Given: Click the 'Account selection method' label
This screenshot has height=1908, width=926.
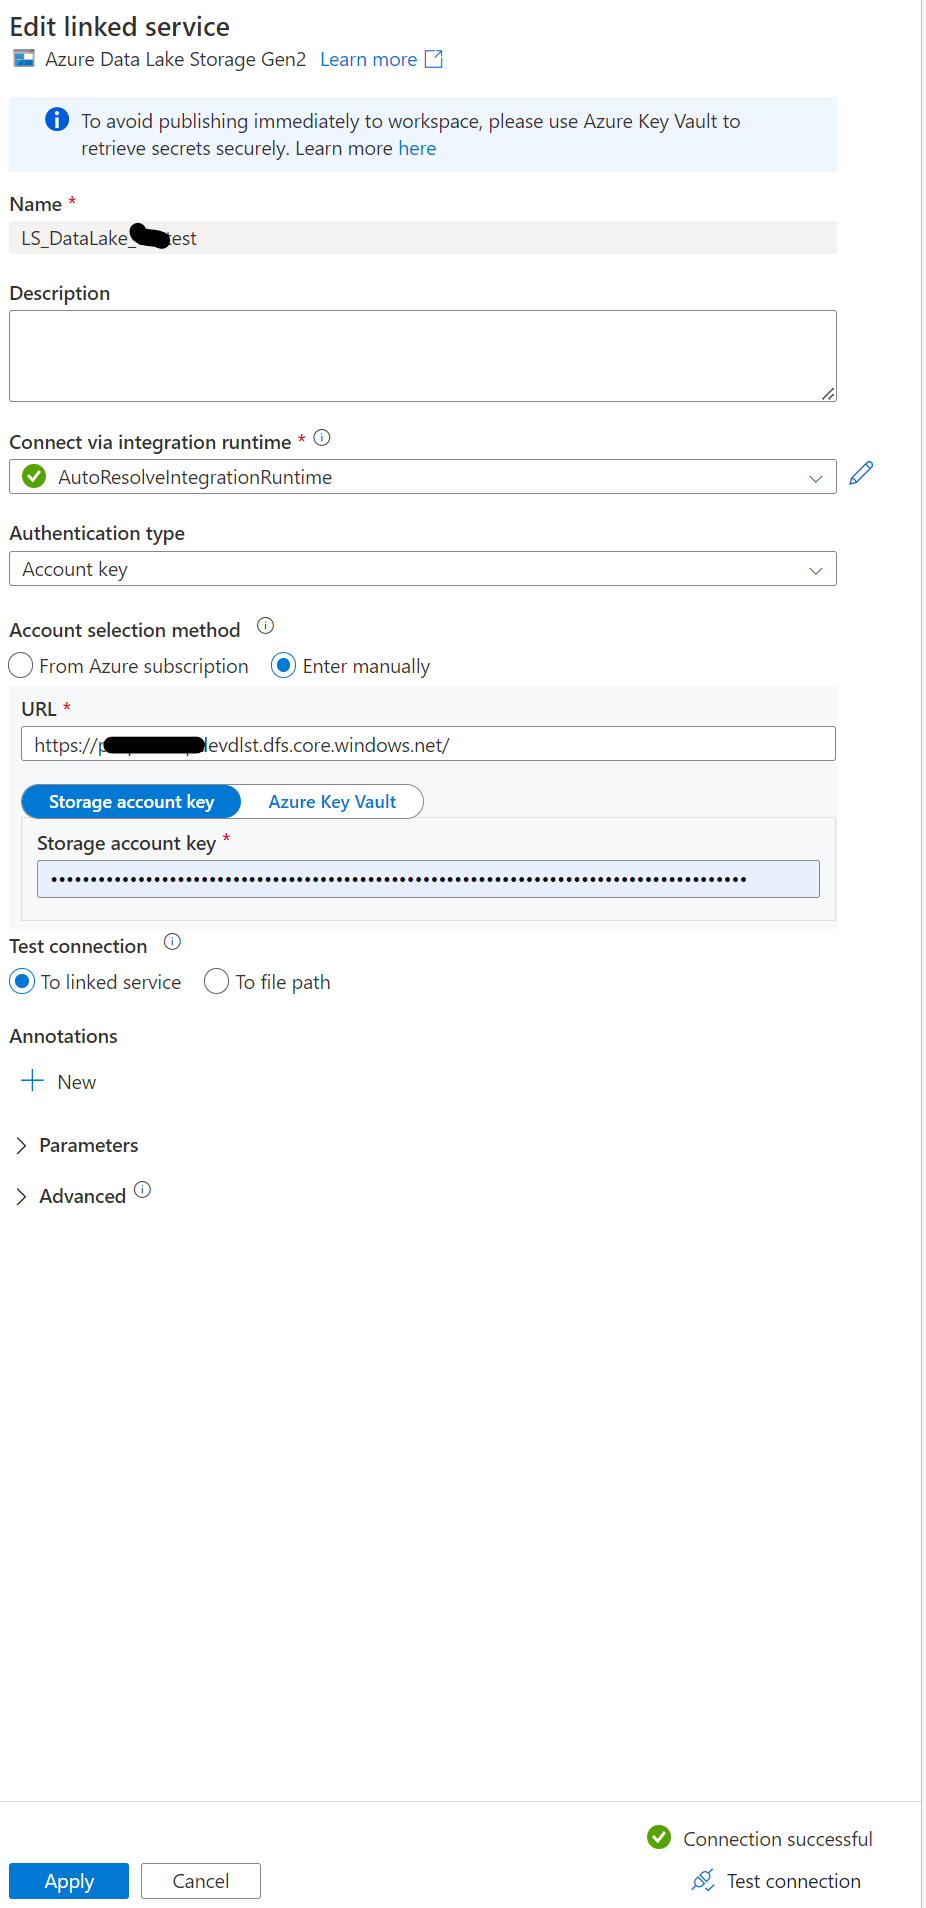Looking at the screenshot, I should [125, 630].
